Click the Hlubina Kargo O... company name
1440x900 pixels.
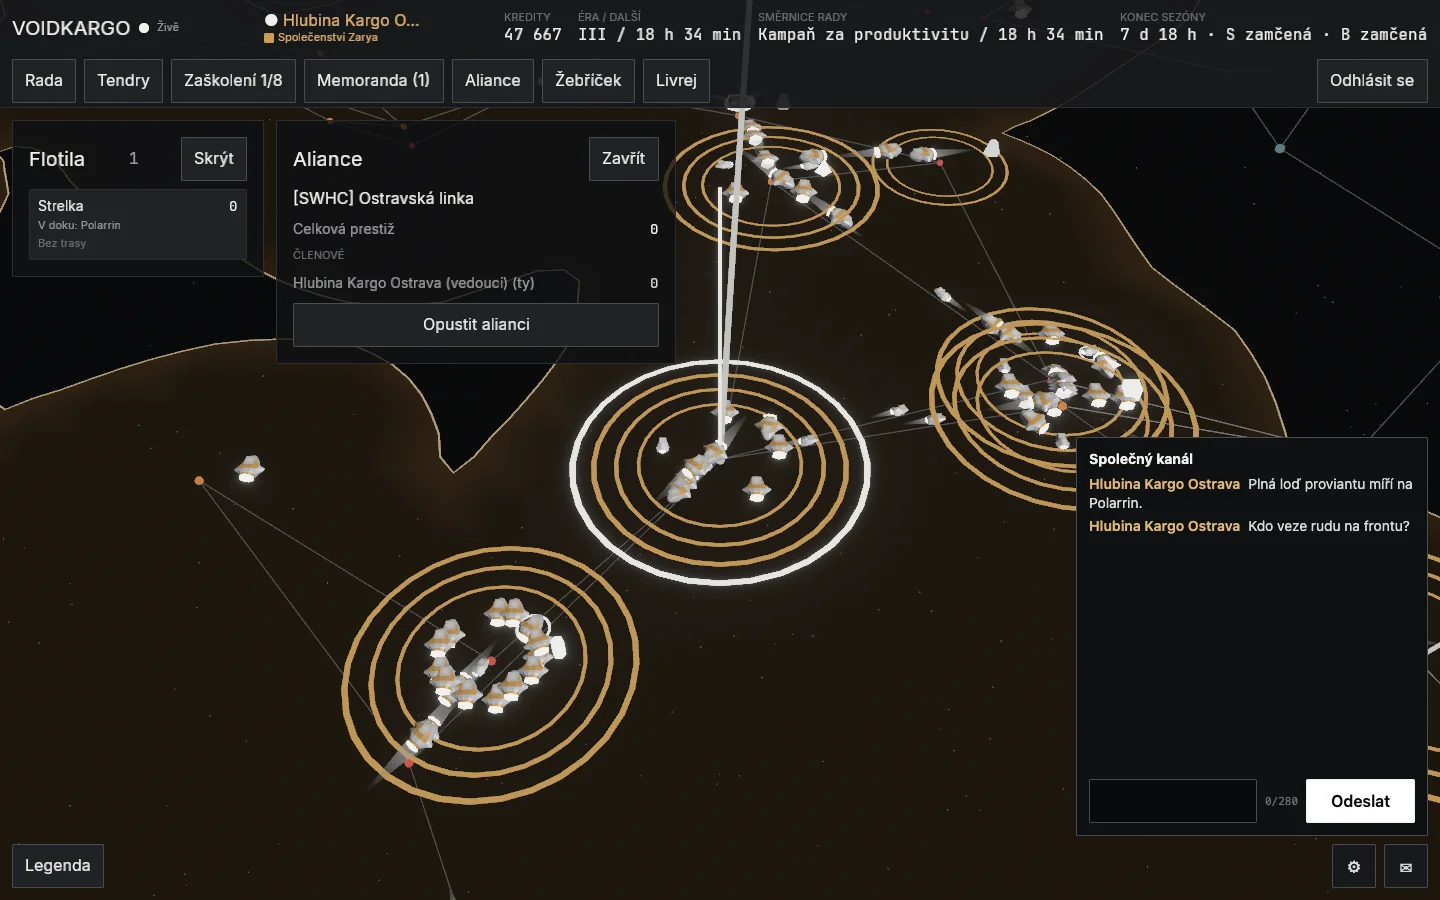(x=351, y=20)
